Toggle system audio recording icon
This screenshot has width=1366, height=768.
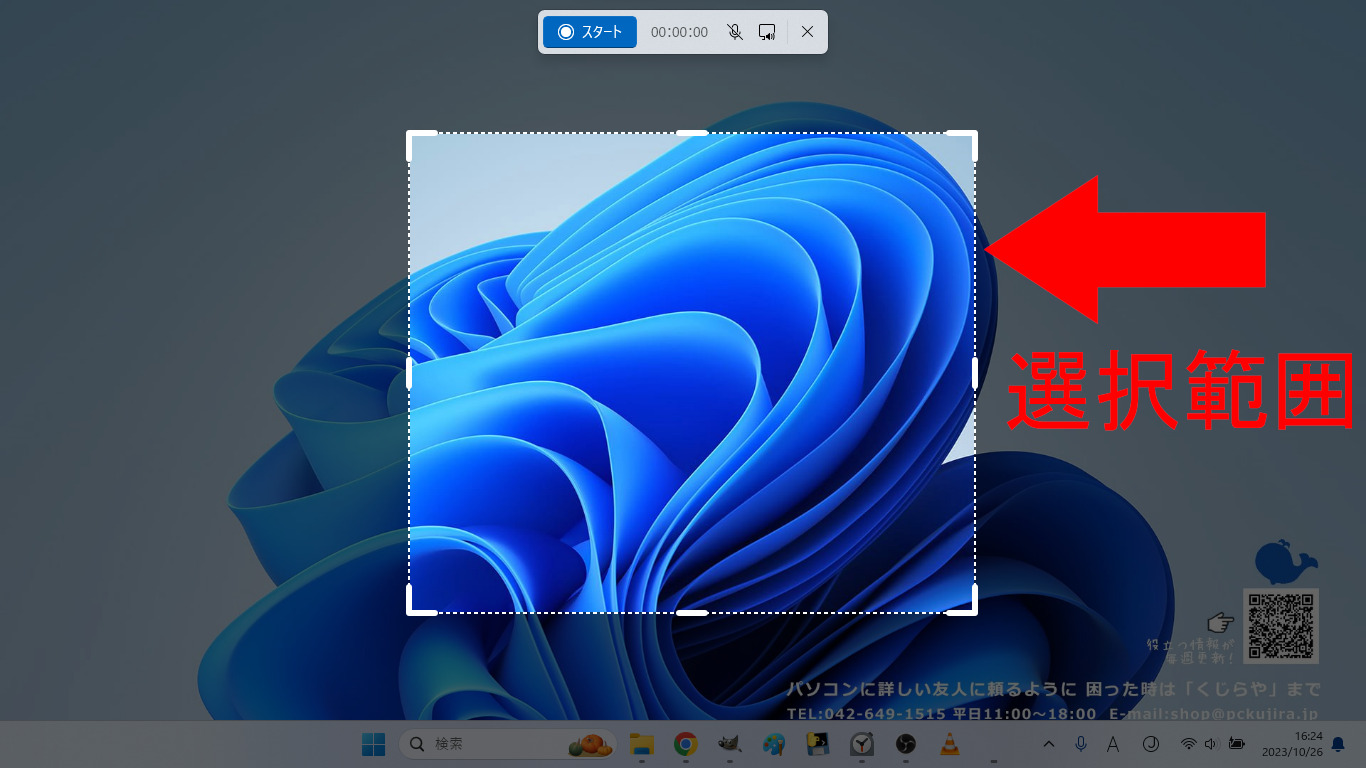pos(767,32)
